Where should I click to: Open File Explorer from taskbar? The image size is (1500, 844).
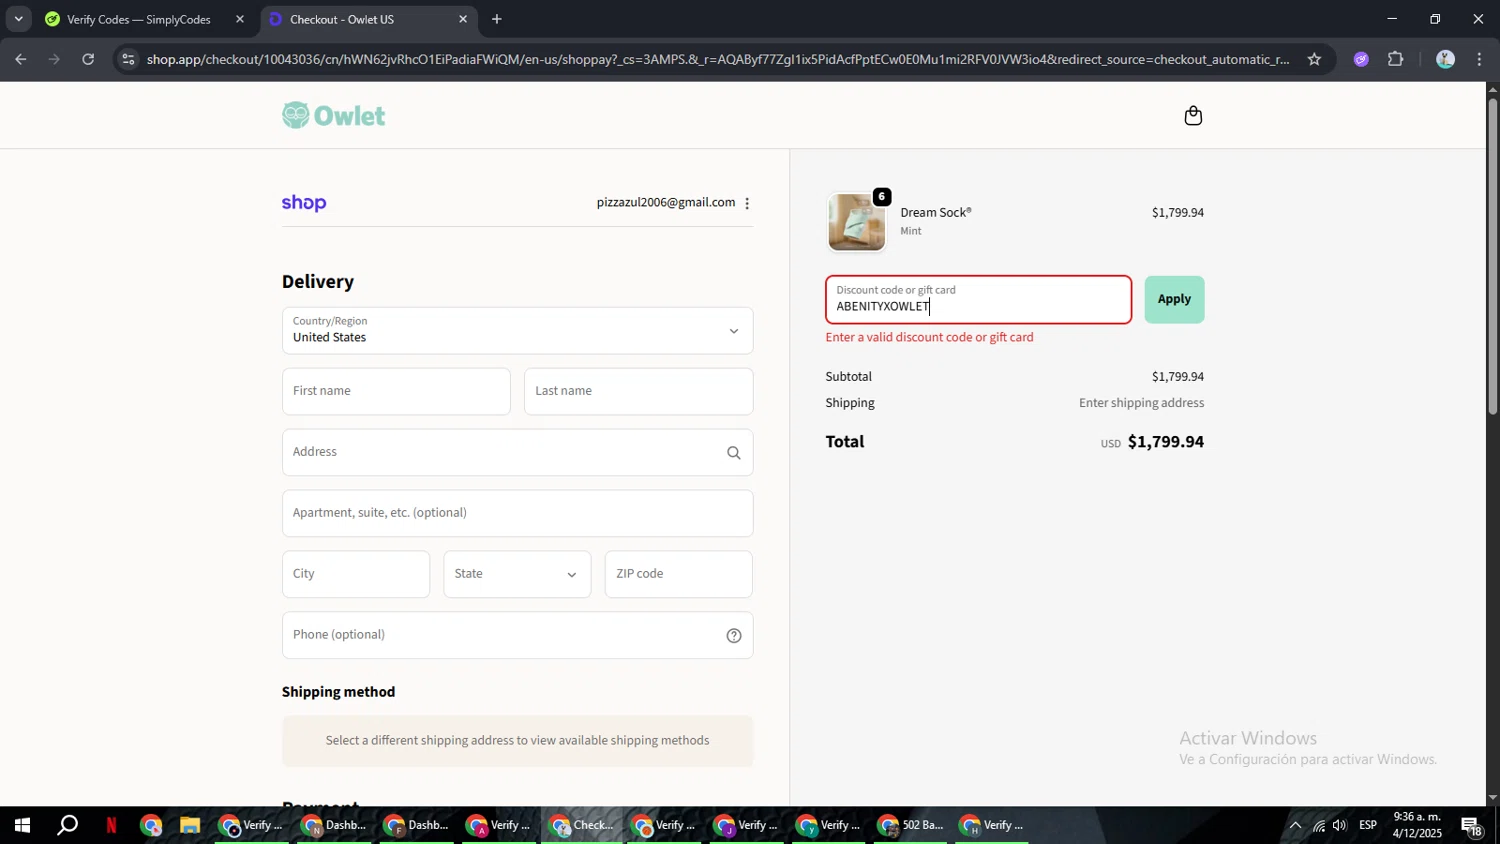click(x=190, y=826)
